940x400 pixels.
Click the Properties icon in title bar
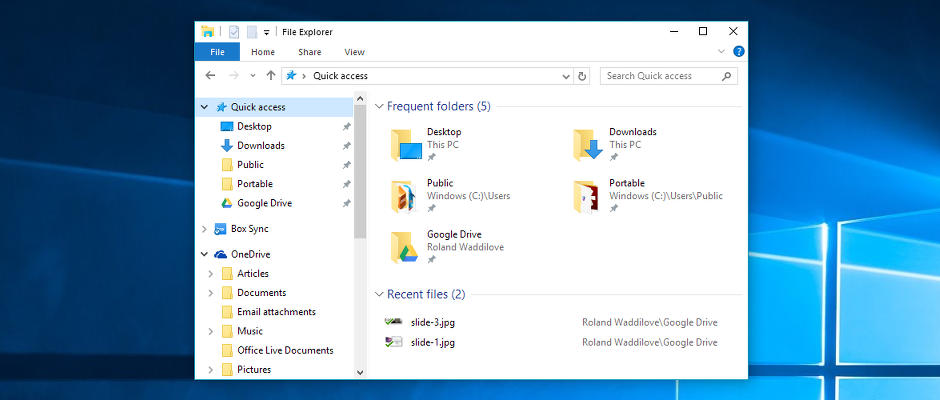coord(234,32)
